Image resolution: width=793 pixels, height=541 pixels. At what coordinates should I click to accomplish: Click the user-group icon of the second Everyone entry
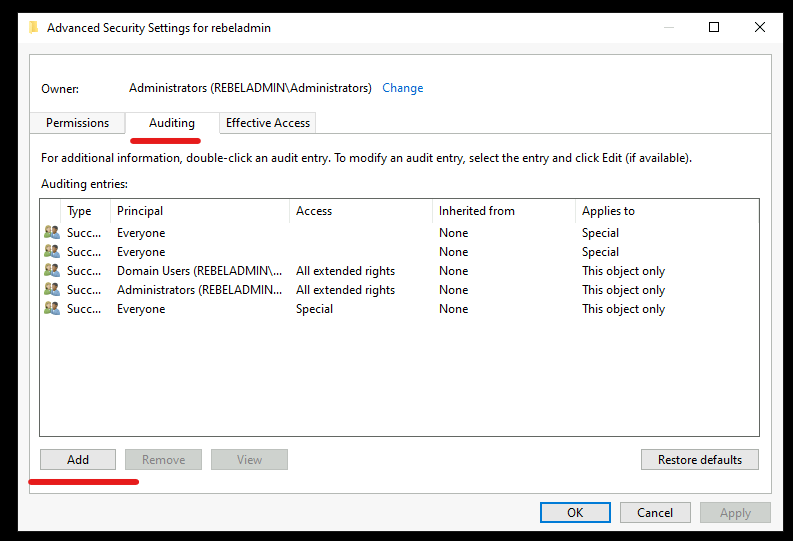tap(52, 251)
